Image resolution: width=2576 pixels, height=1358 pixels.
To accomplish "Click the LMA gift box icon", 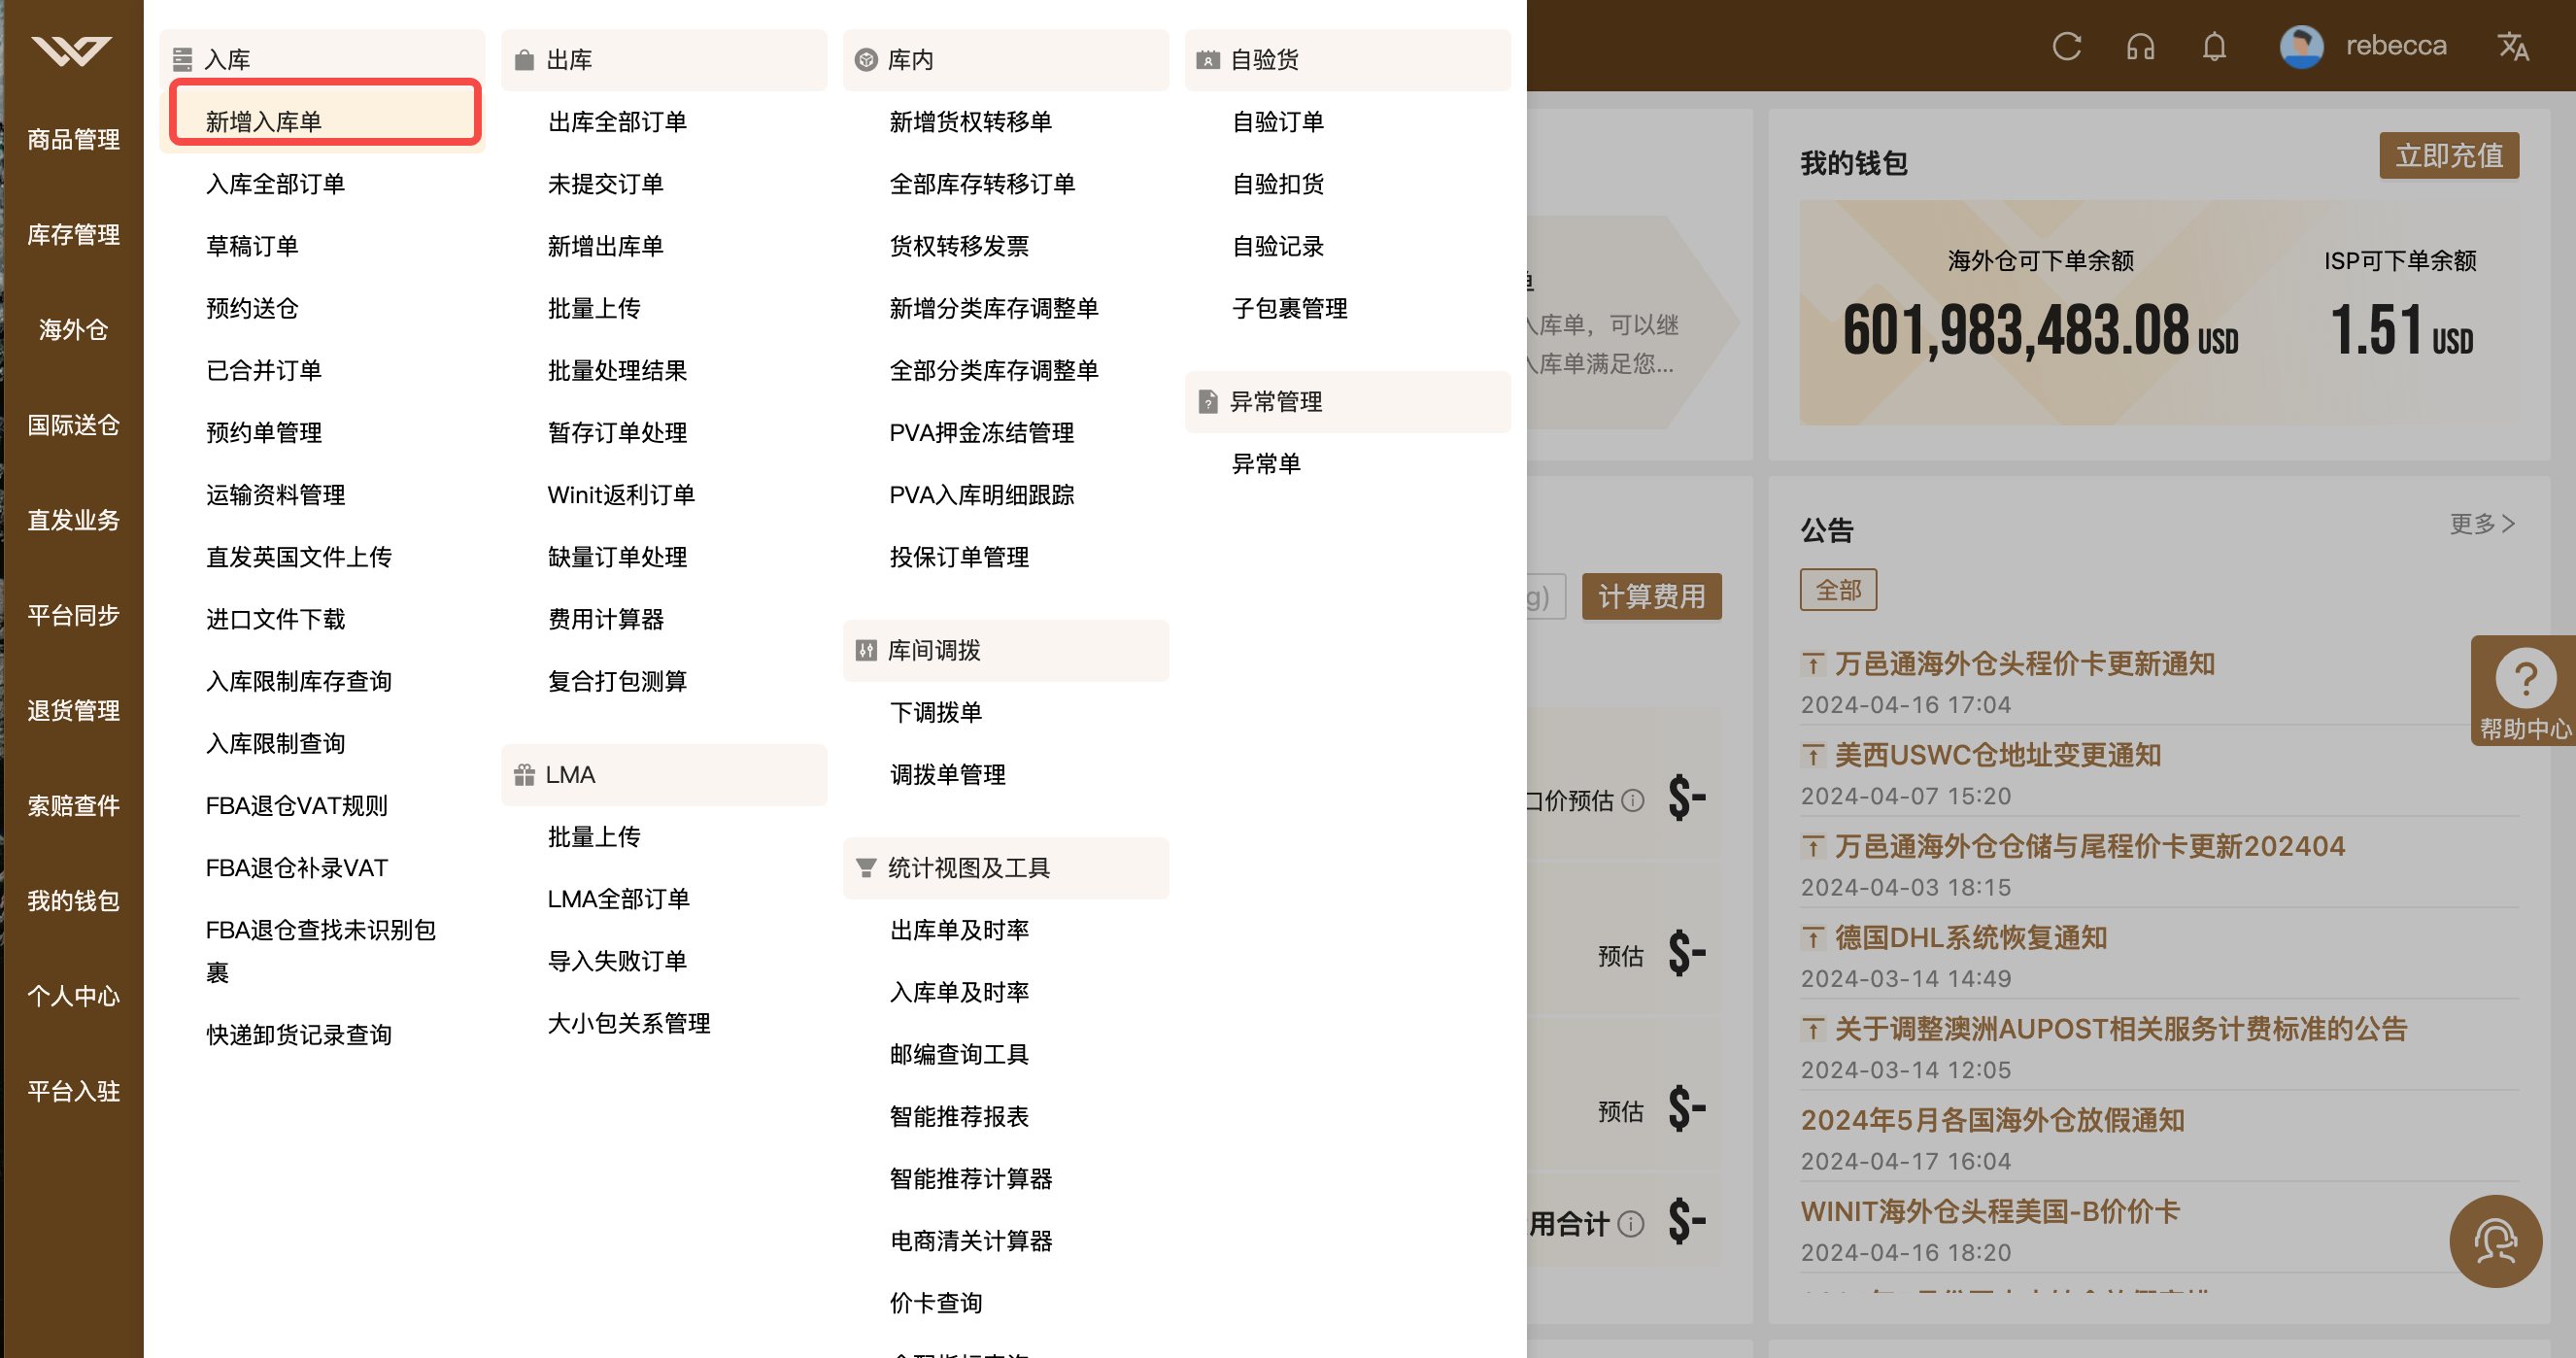I will pyautogui.click(x=524, y=775).
